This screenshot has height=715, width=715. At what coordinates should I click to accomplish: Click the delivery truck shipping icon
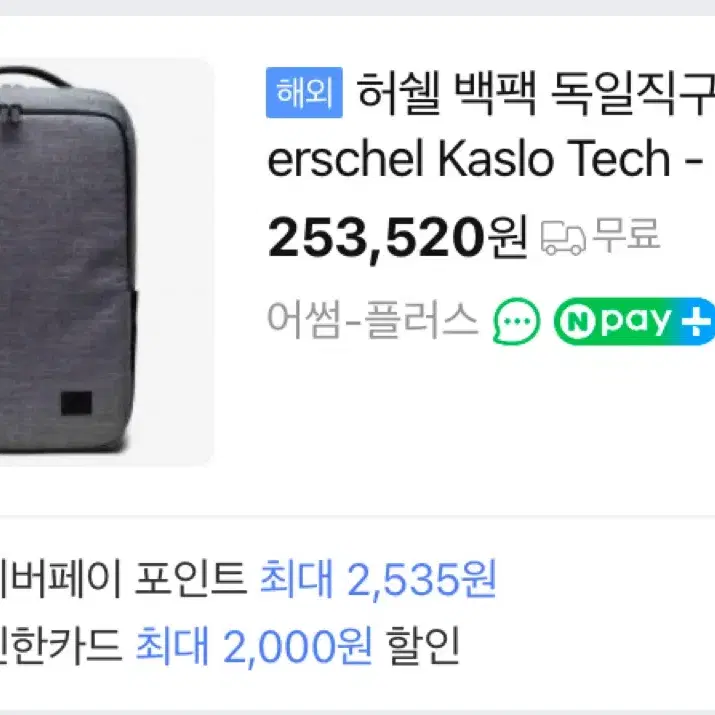pyautogui.click(x=563, y=238)
